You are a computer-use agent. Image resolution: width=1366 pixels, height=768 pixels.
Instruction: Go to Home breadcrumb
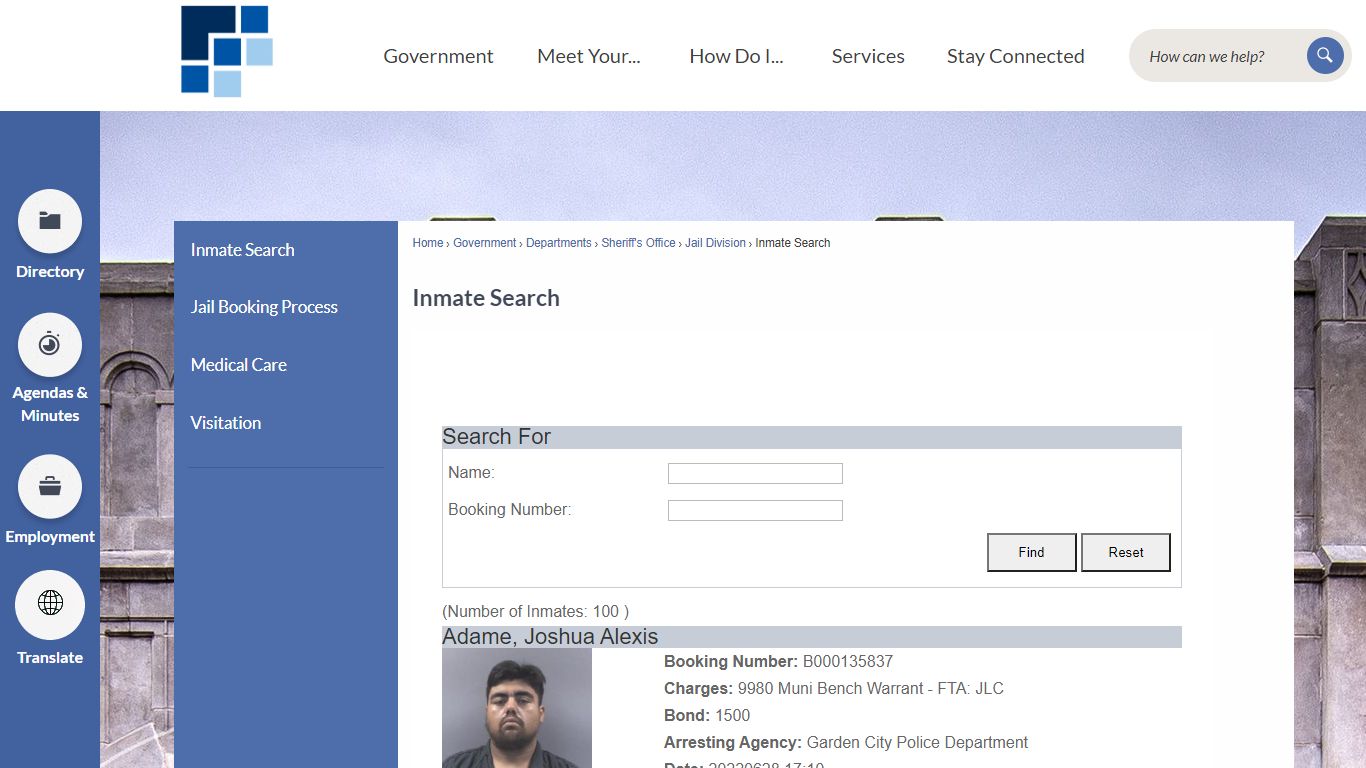[x=428, y=243]
